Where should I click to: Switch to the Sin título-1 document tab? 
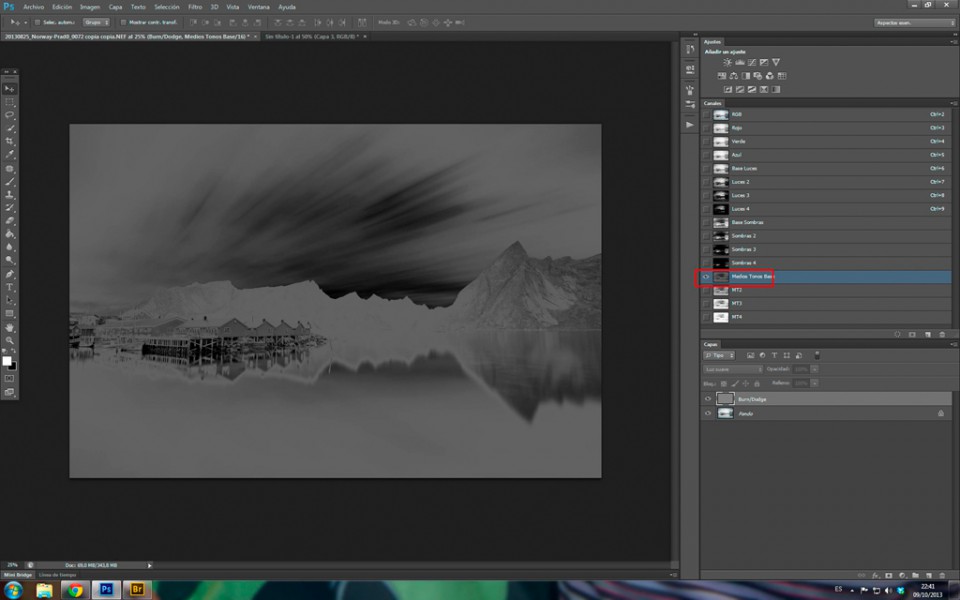click(307, 36)
